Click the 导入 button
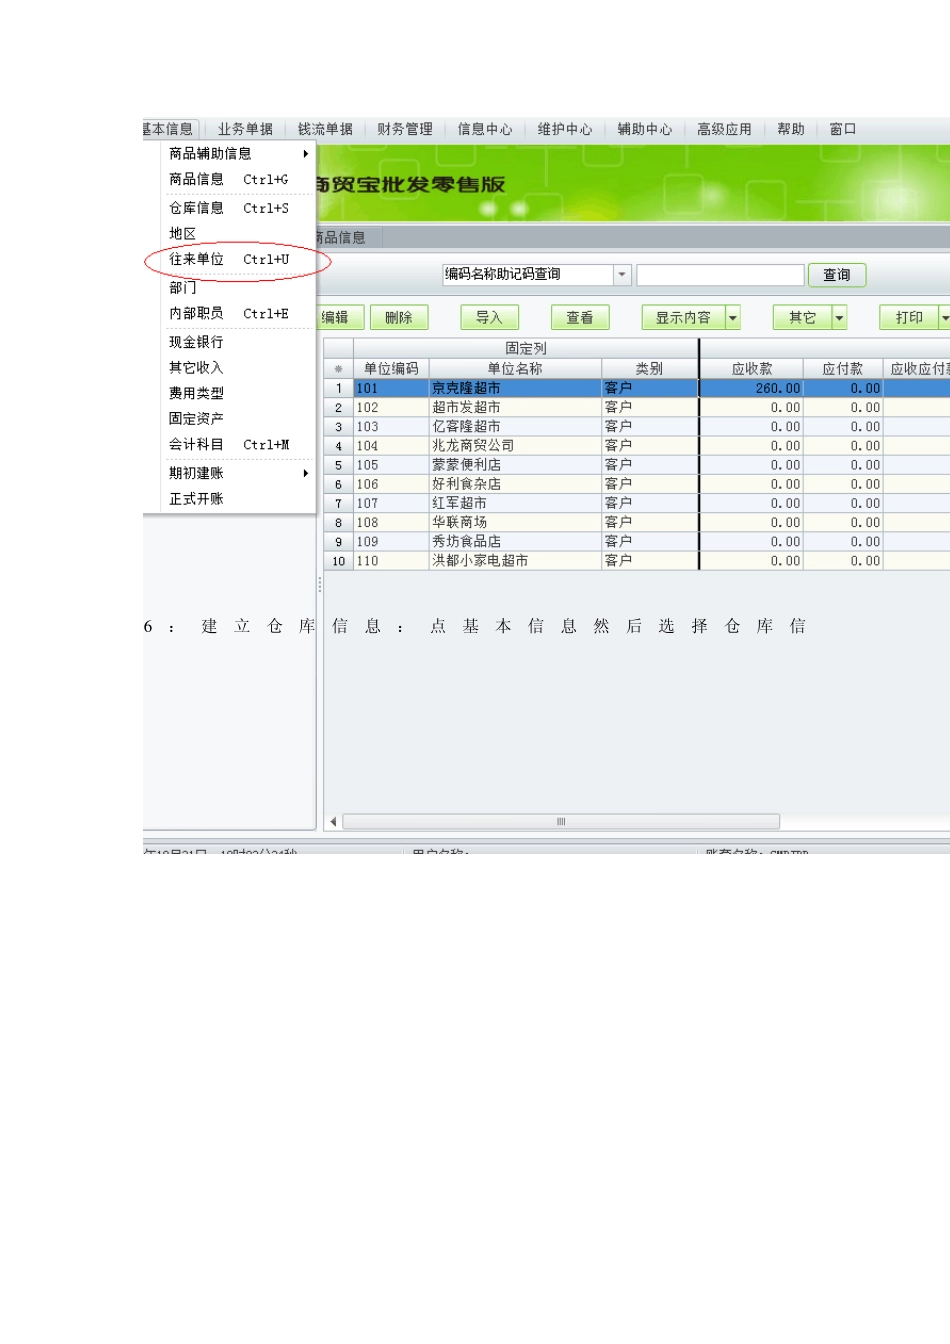 click(x=489, y=317)
